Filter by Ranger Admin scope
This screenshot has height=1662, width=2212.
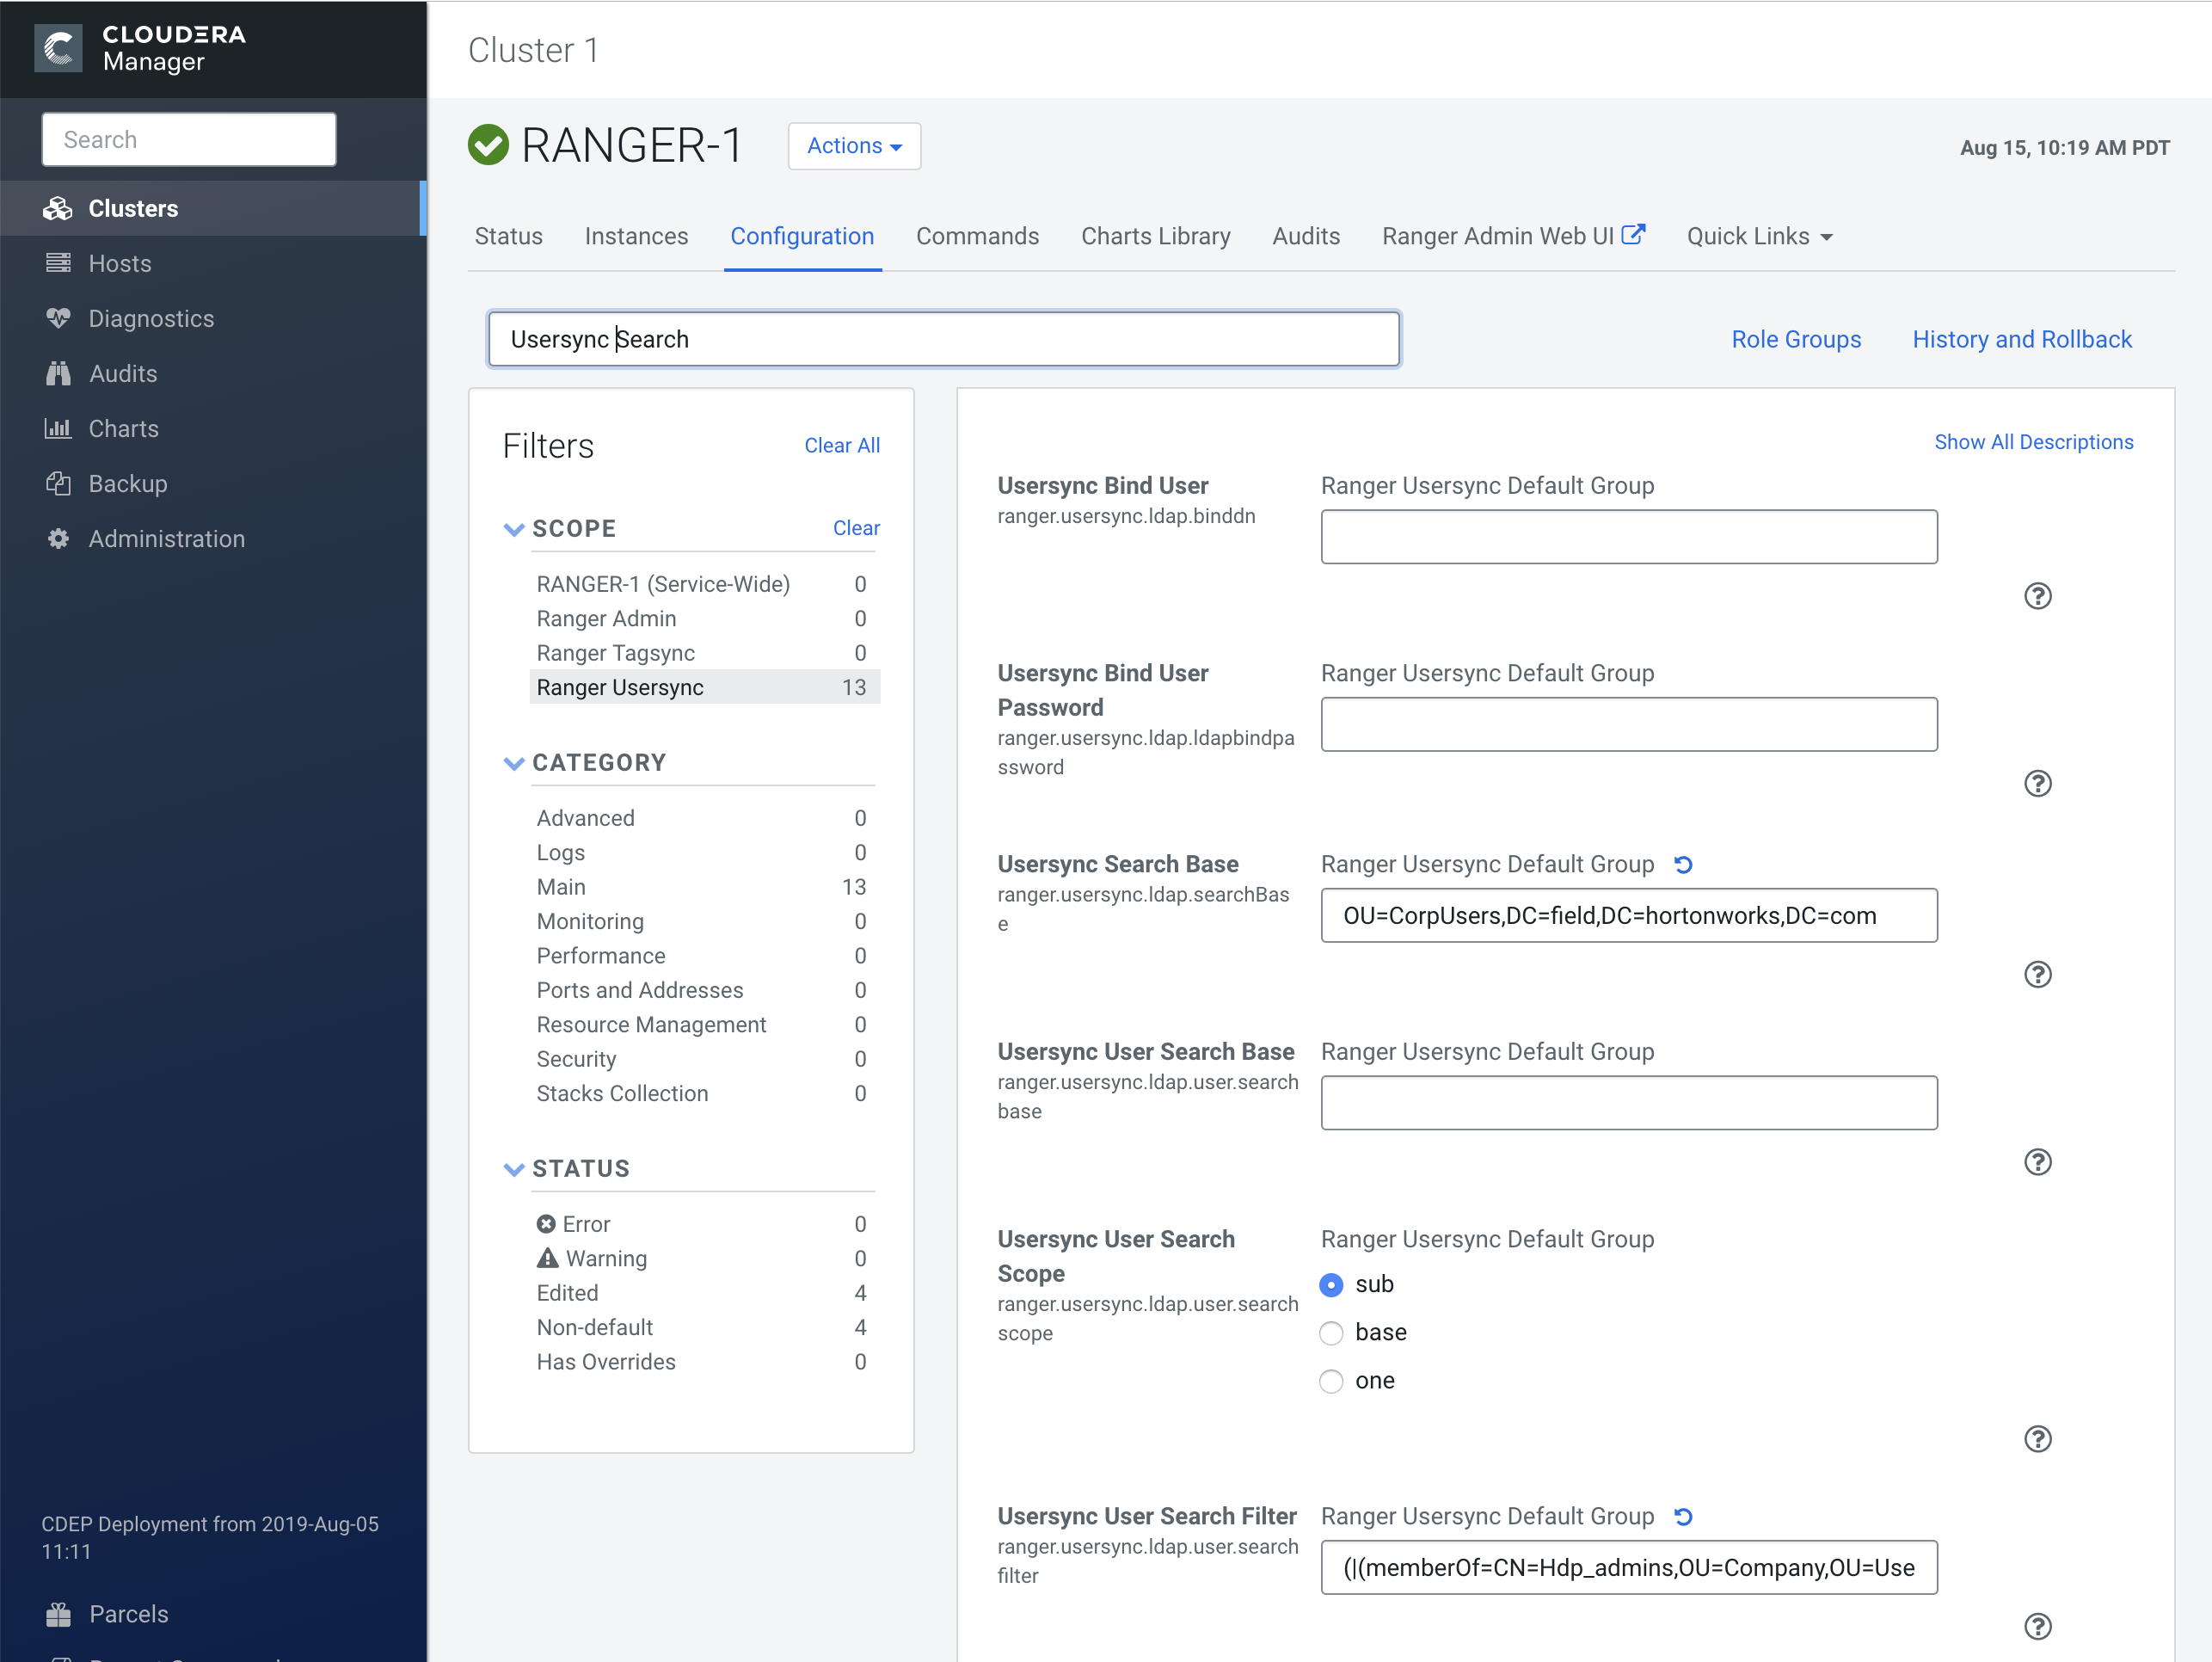(x=606, y=619)
